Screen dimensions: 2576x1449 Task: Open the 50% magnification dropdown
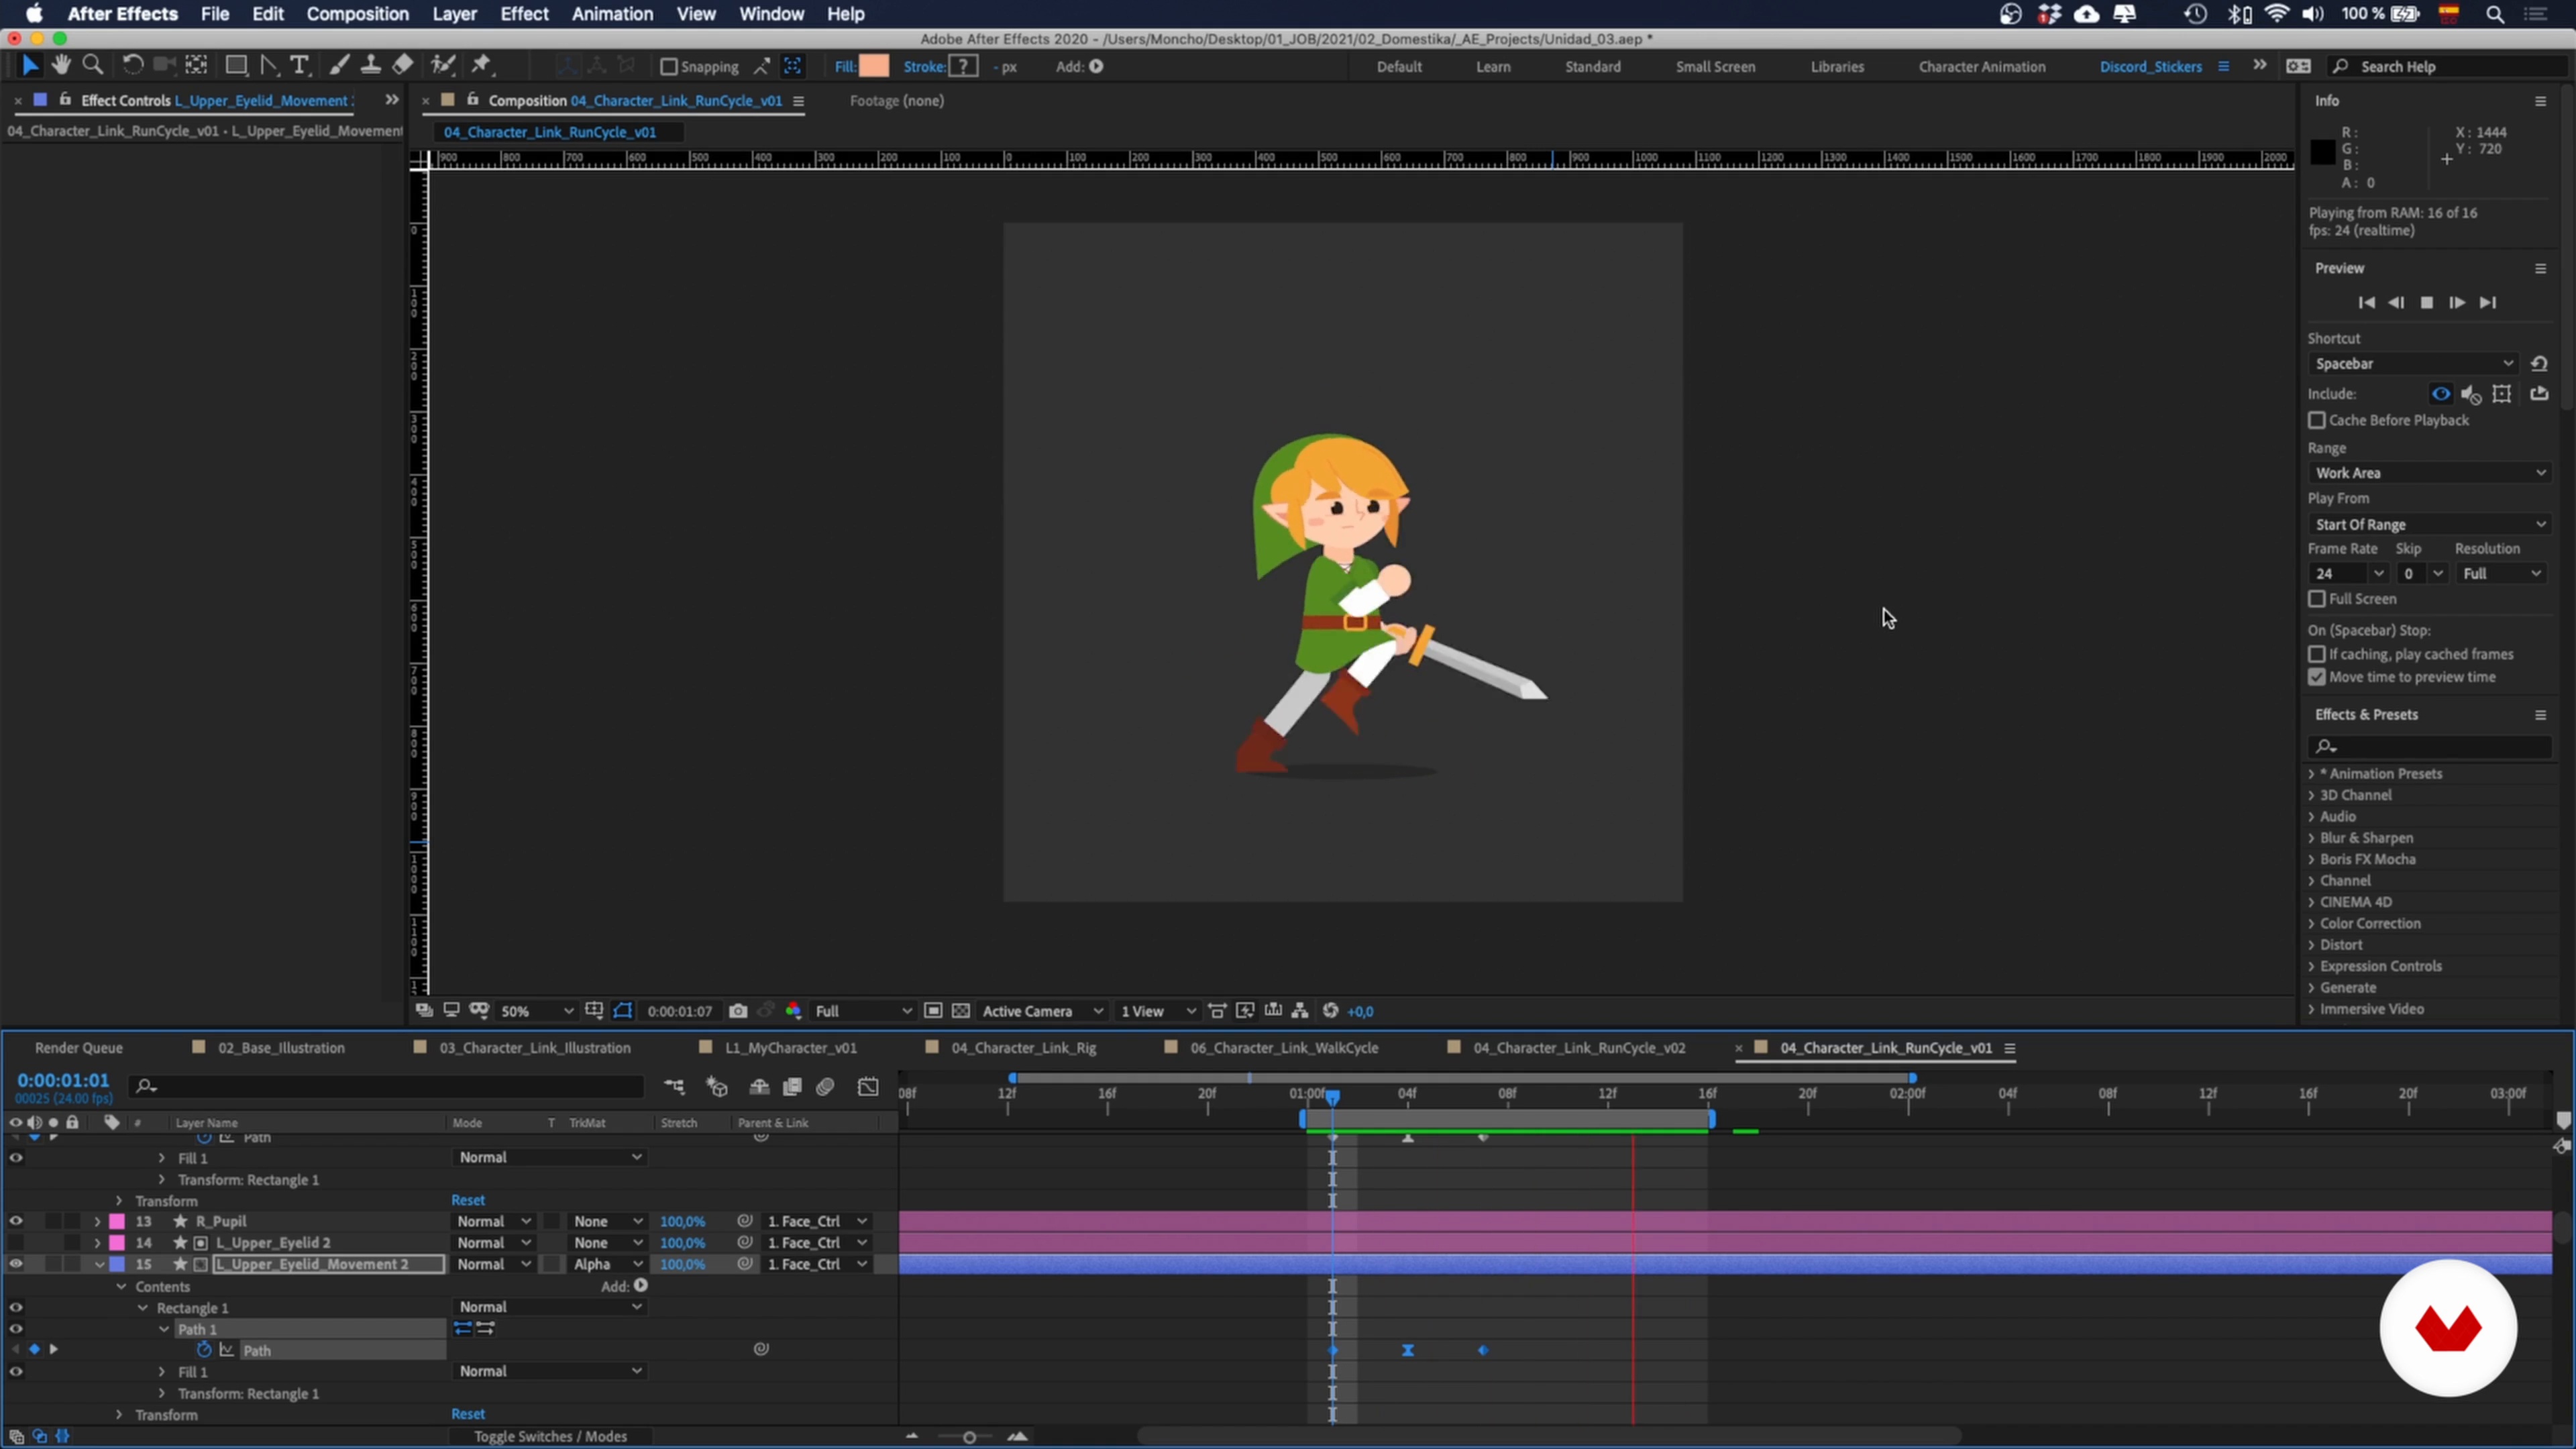[x=537, y=1011]
